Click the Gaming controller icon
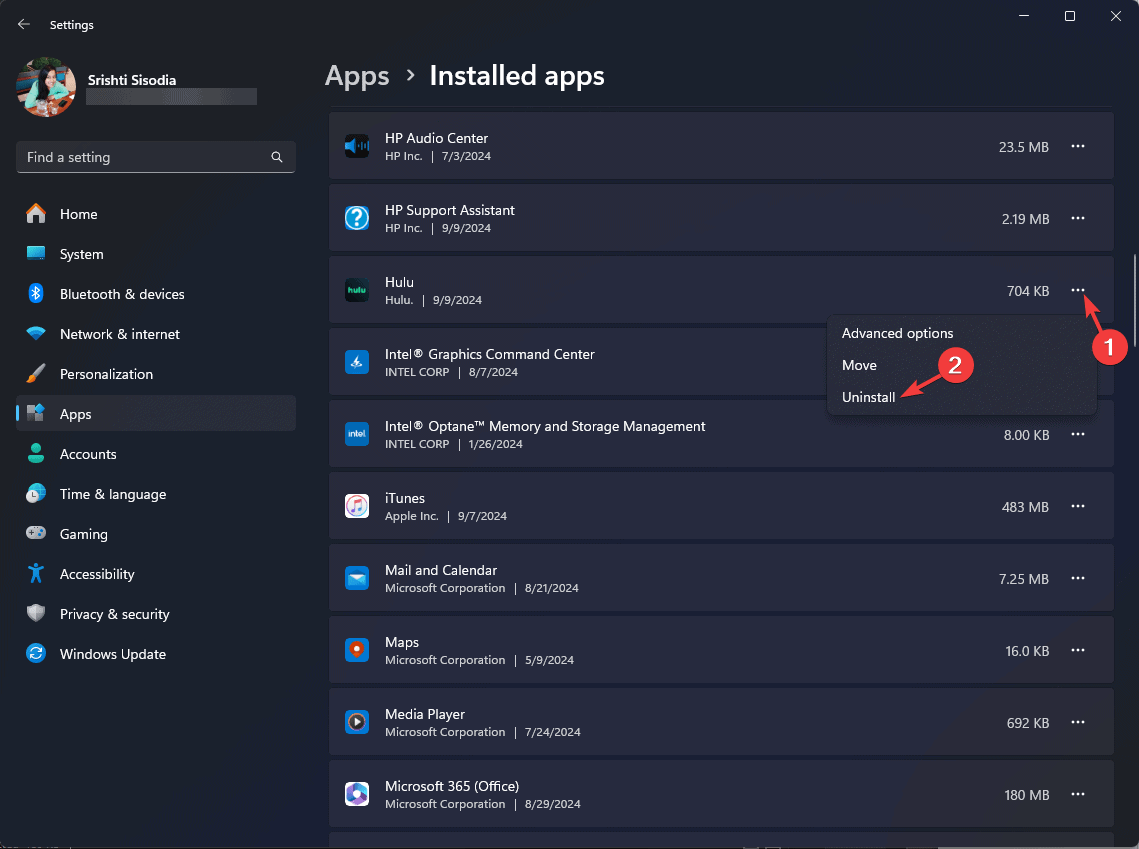1139x849 pixels. click(36, 533)
